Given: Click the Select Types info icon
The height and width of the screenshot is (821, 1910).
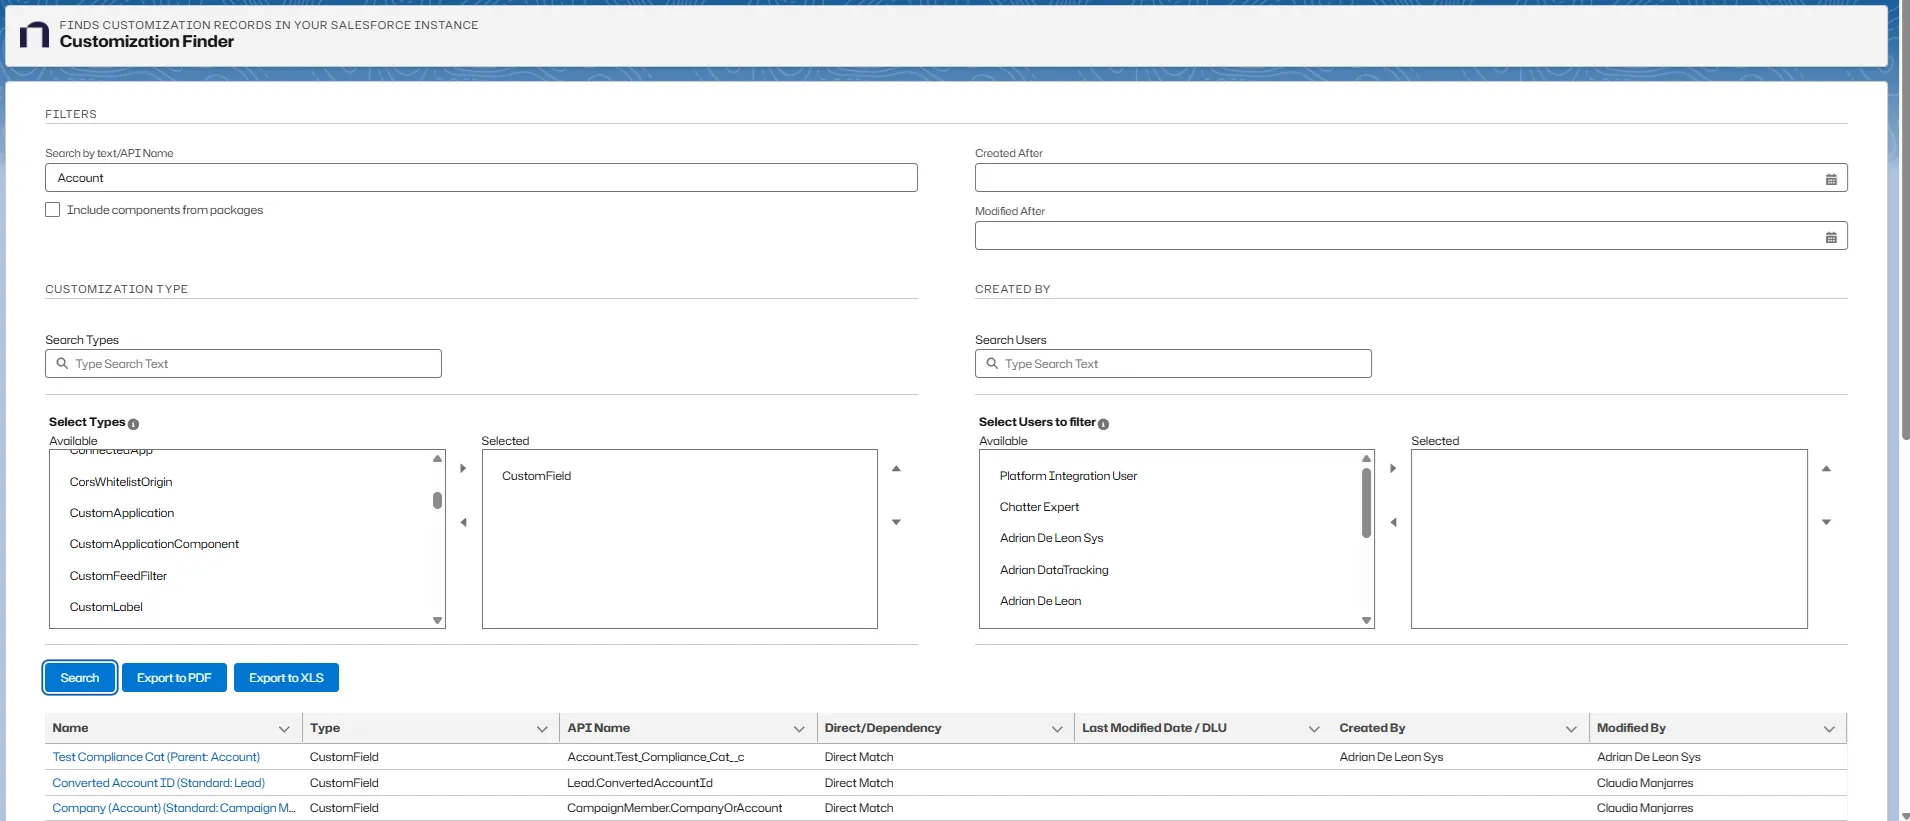Looking at the screenshot, I should pyautogui.click(x=133, y=424).
